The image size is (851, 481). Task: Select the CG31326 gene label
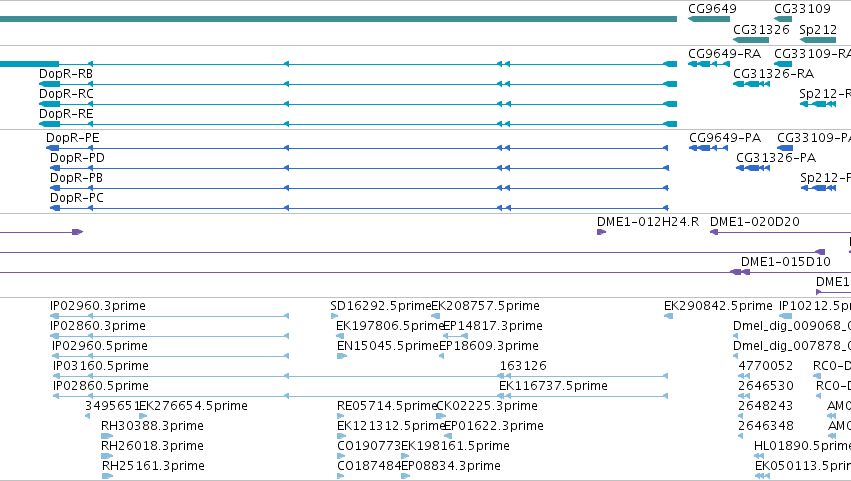pos(761,30)
